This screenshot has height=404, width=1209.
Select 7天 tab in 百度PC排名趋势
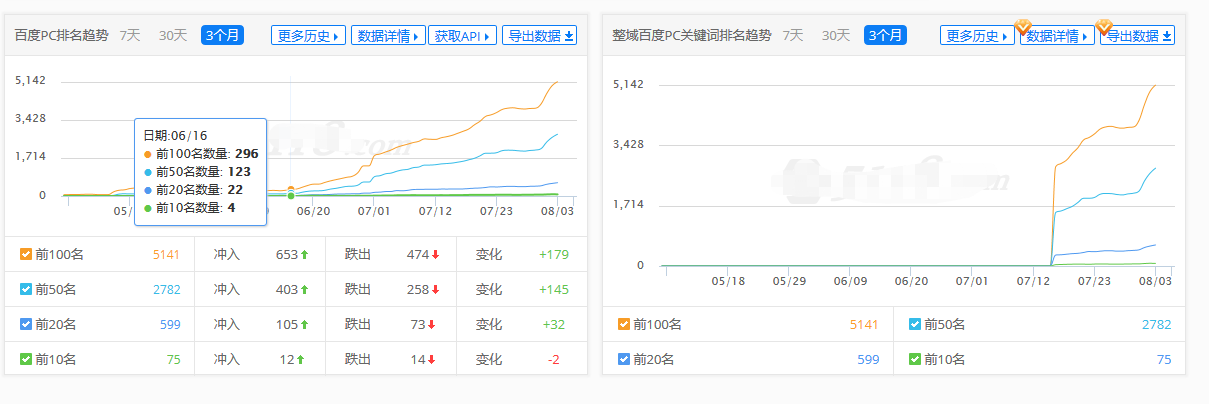coord(130,35)
